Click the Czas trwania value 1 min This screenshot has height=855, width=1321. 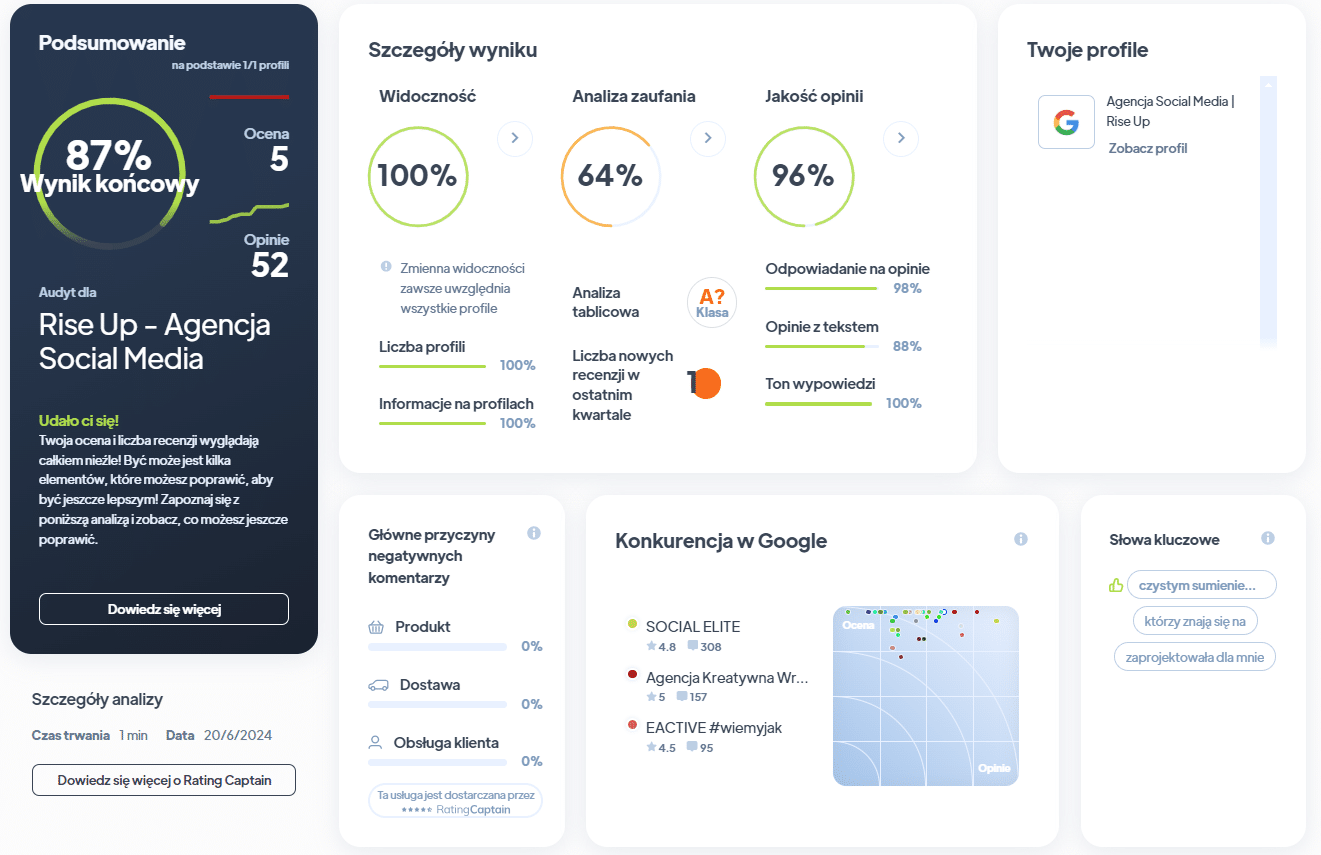(133, 735)
